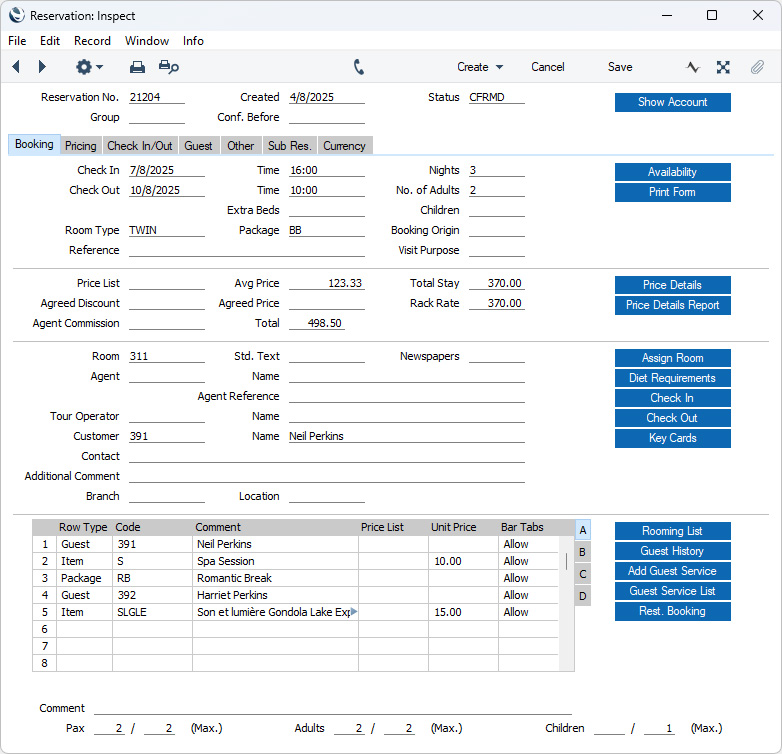The image size is (782, 754).
Task: Switch to the Guest tab
Action: coord(198,146)
